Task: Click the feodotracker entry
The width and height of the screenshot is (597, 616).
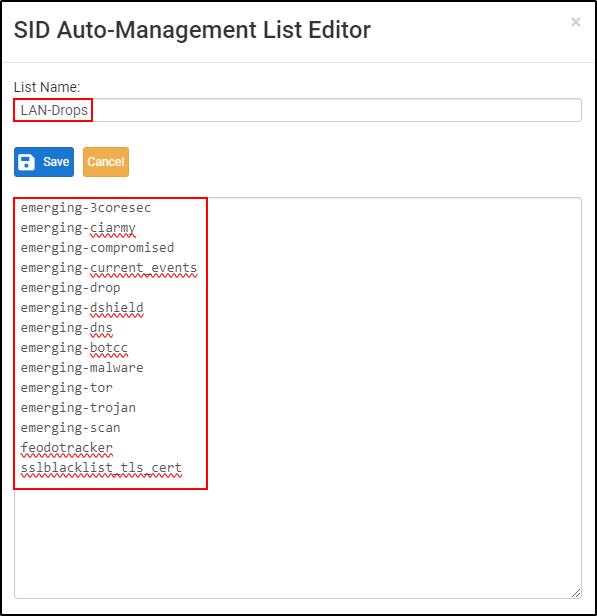Action: (x=66, y=448)
